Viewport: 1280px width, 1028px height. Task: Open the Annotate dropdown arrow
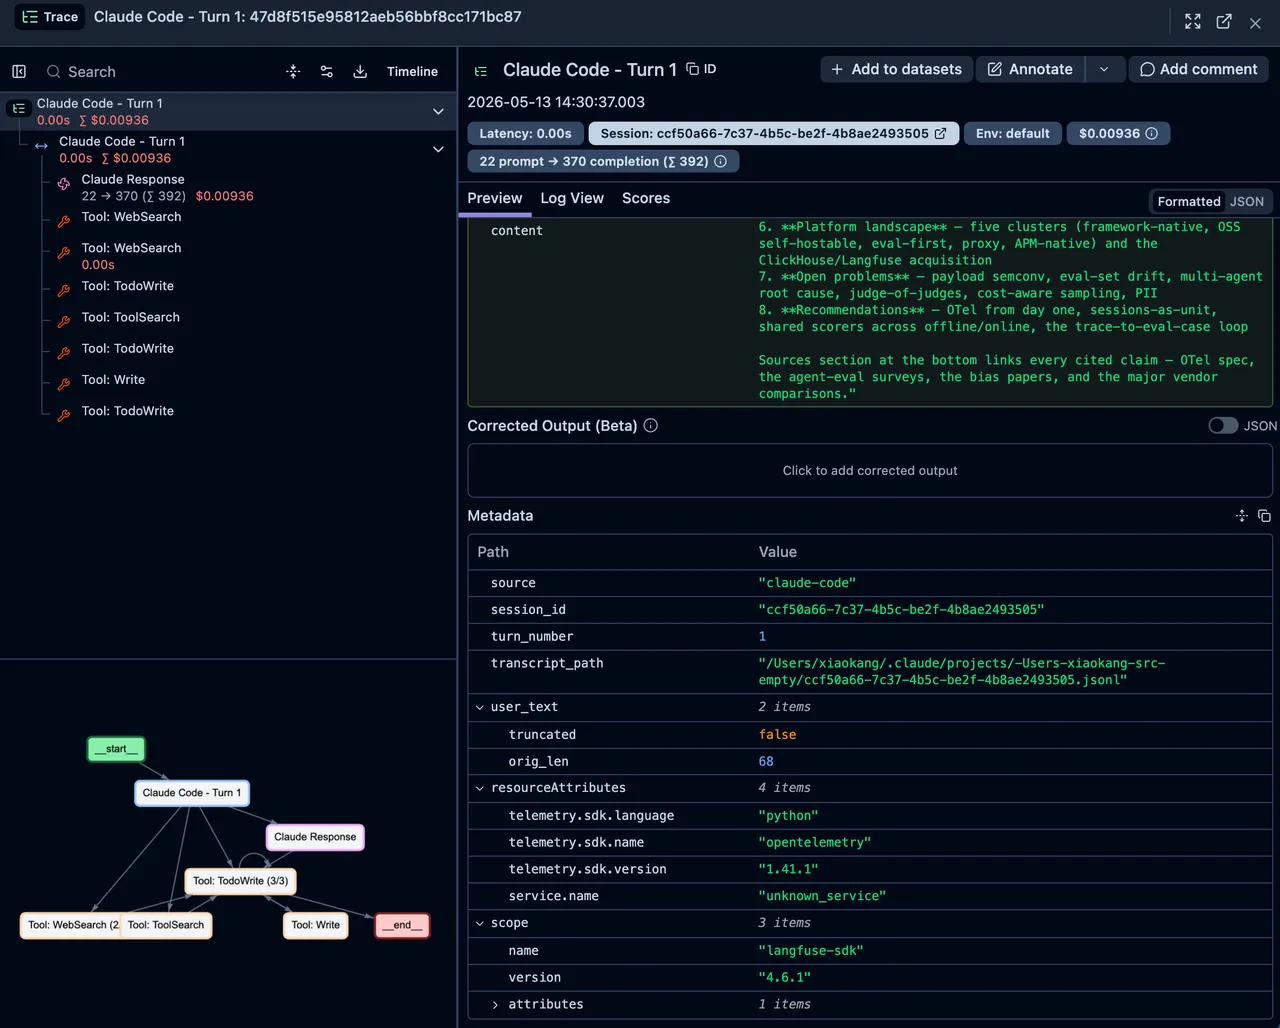1104,69
